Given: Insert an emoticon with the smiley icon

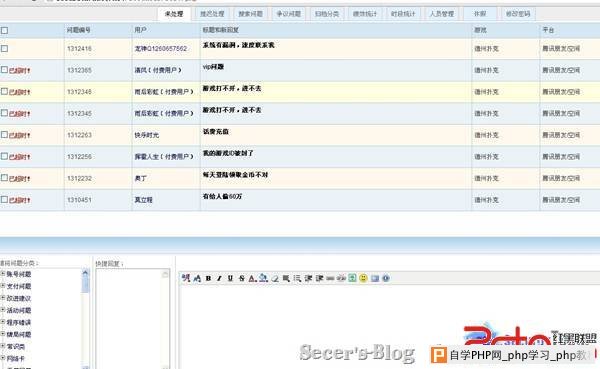Looking at the screenshot, I should point(363,278).
